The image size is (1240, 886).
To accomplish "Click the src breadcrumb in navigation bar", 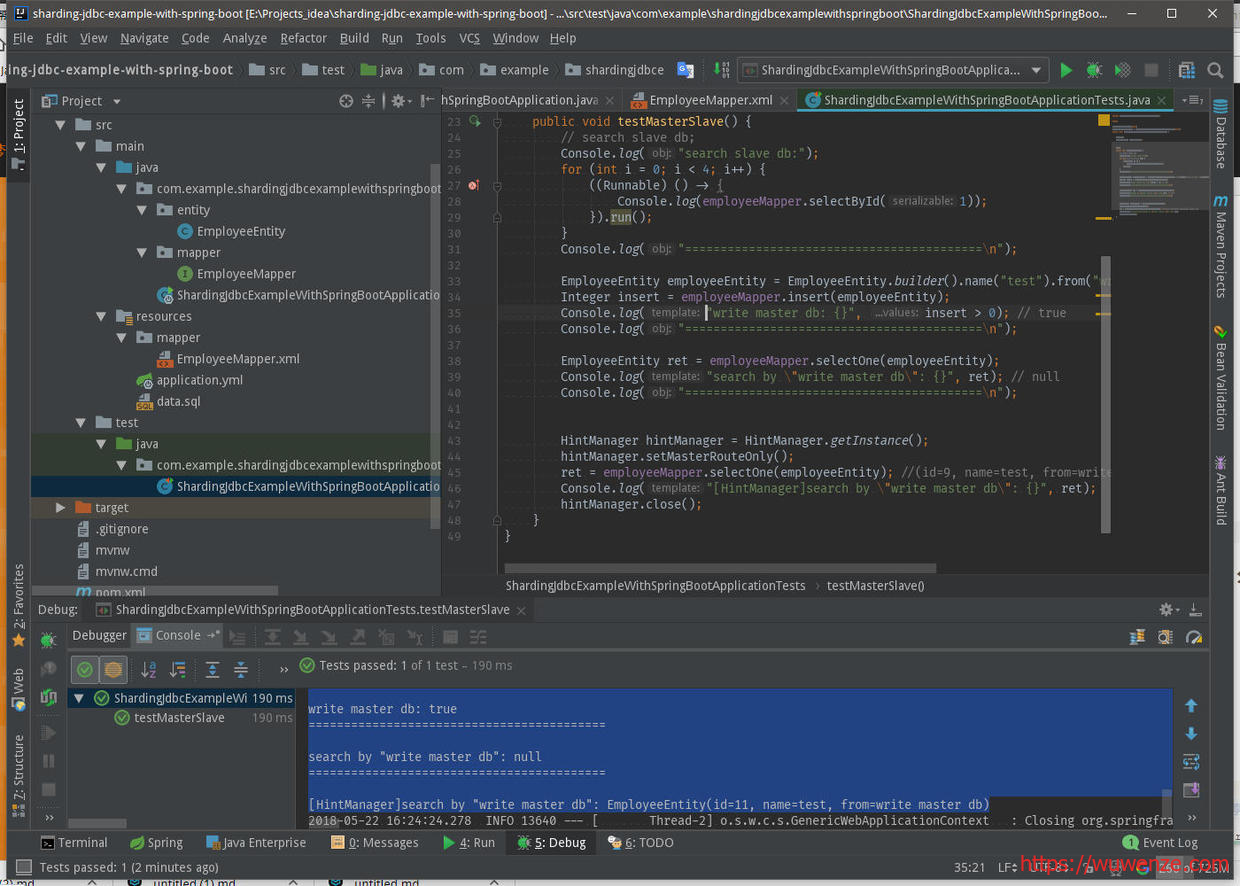I will pyautogui.click(x=267, y=70).
